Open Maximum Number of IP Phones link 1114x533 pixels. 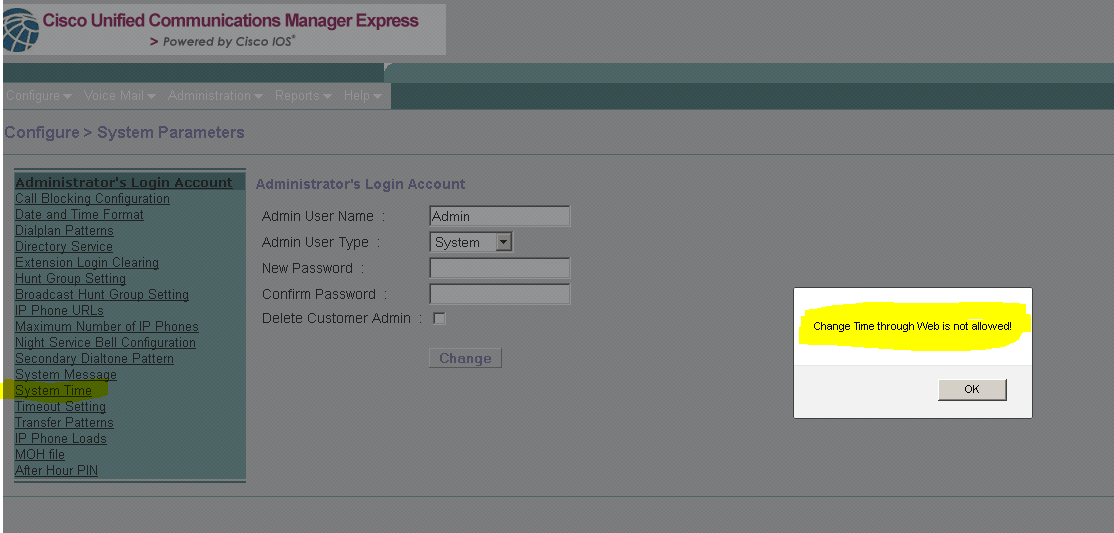tap(107, 326)
